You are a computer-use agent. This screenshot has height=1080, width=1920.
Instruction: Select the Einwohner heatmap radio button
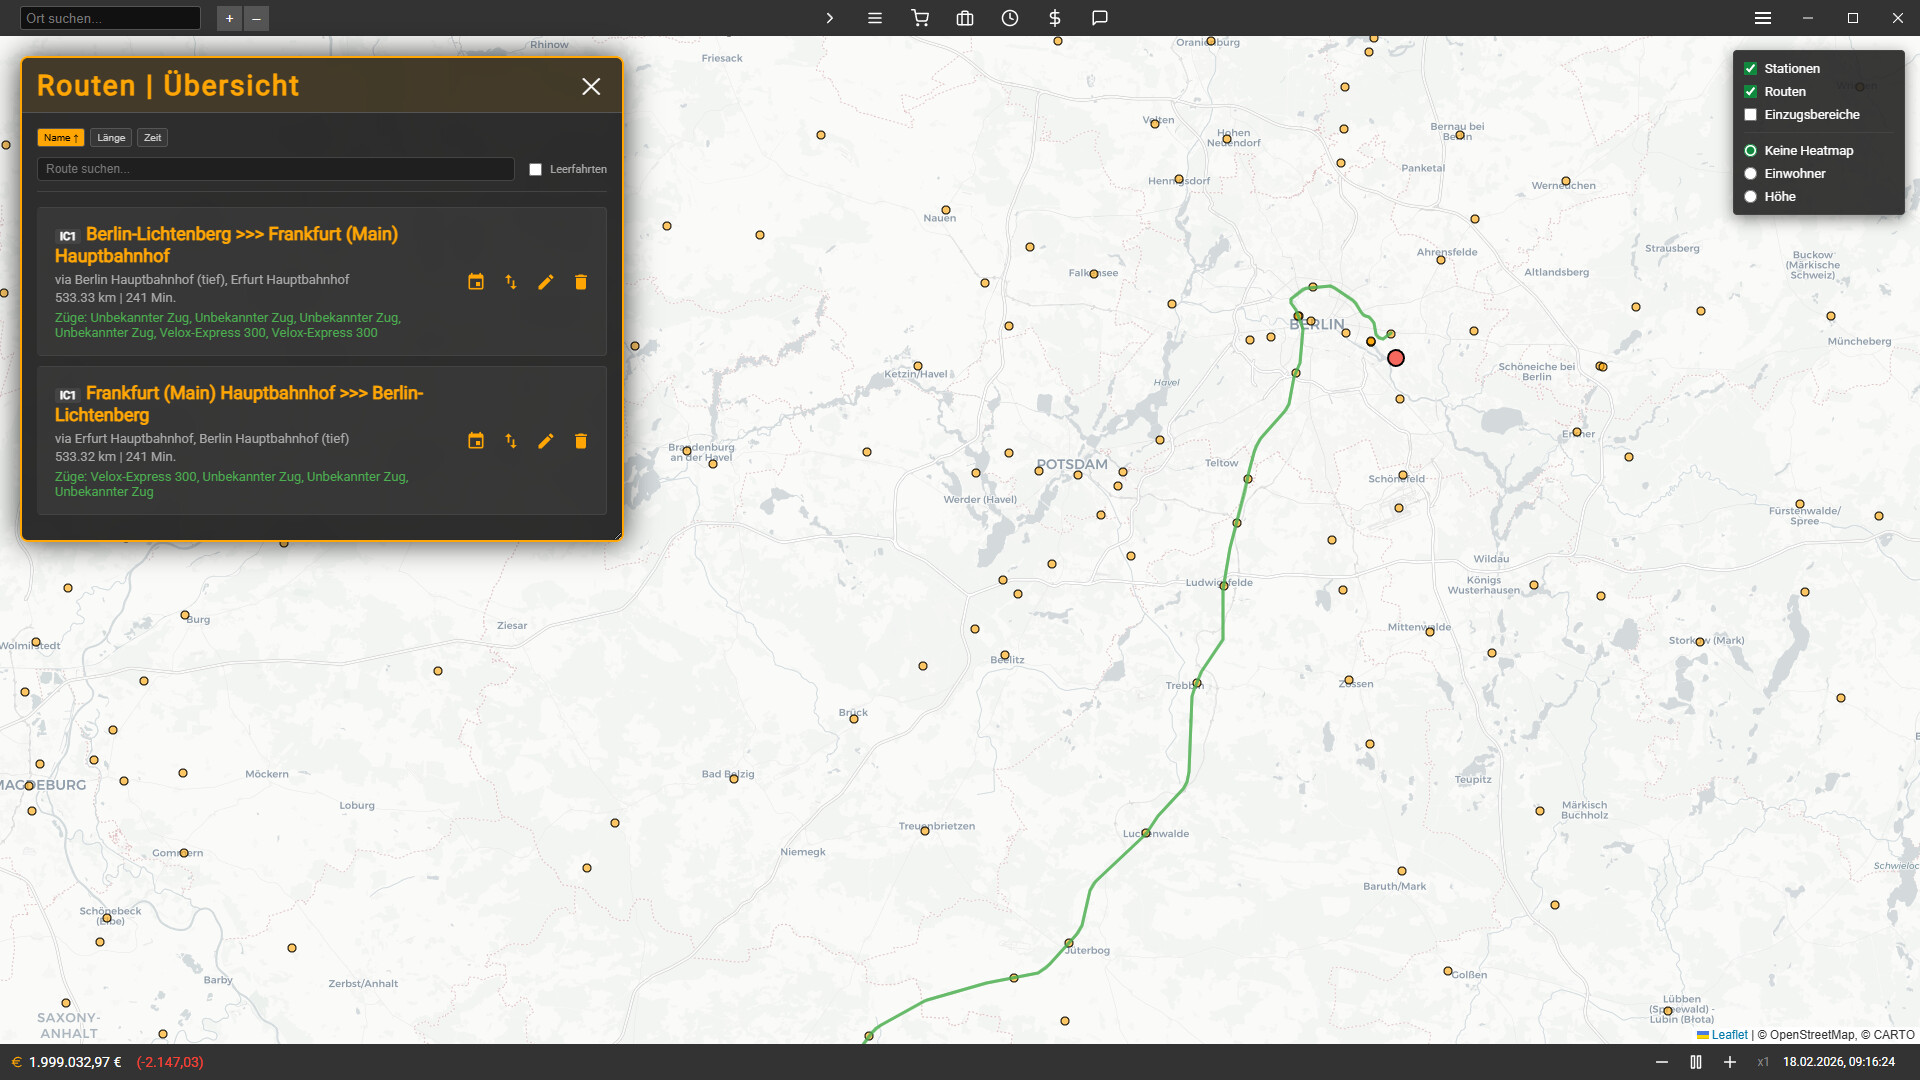pos(1750,173)
